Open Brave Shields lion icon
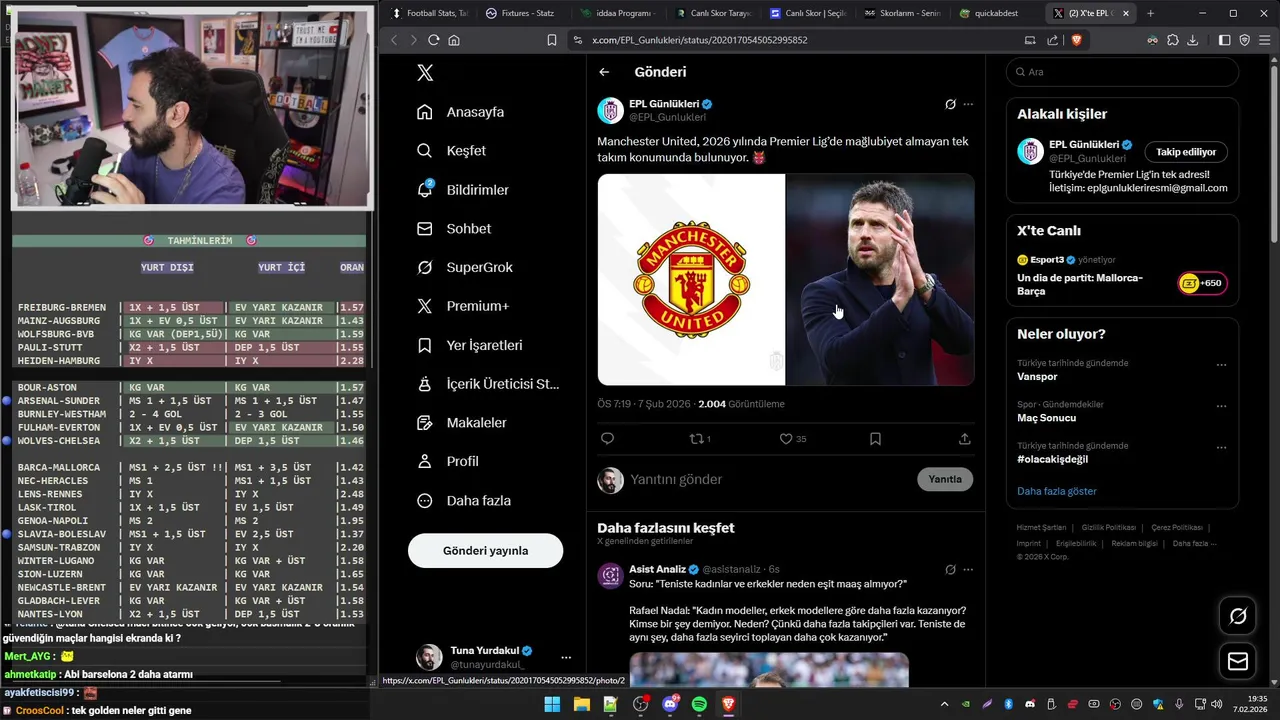The height and width of the screenshot is (720, 1280). pos(1077,40)
